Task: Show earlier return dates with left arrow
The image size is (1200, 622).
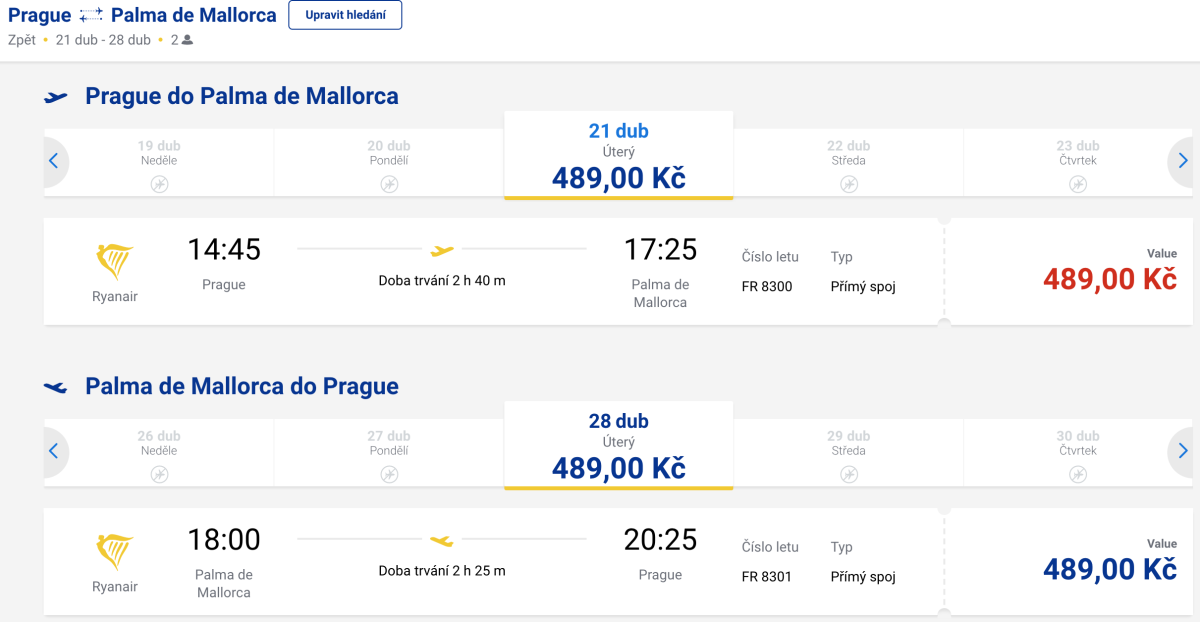Action: (54, 450)
